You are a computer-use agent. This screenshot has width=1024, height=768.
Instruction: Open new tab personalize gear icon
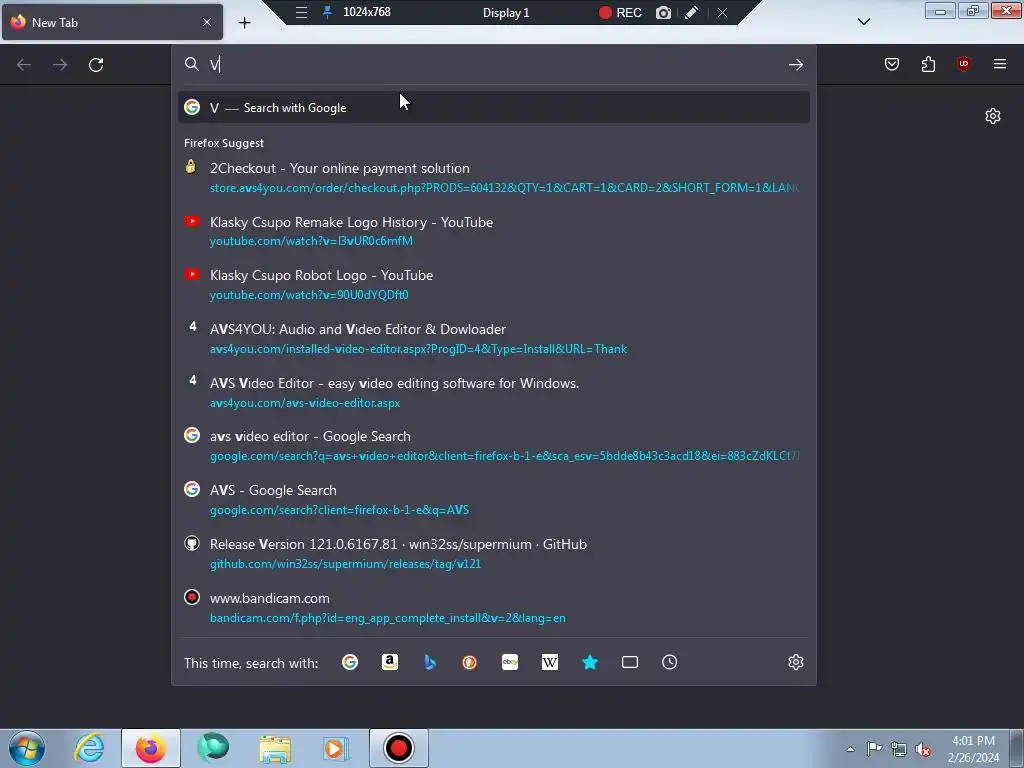(x=993, y=116)
